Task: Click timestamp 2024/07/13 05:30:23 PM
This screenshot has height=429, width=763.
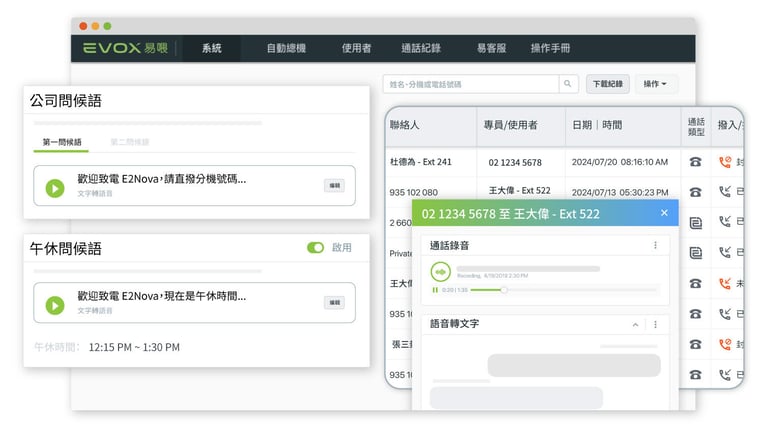Action: (619, 192)
